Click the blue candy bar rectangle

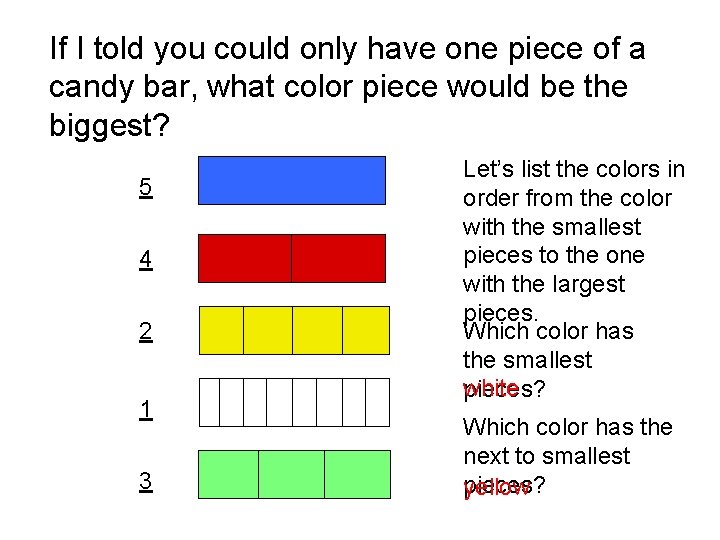coord(292,180)
